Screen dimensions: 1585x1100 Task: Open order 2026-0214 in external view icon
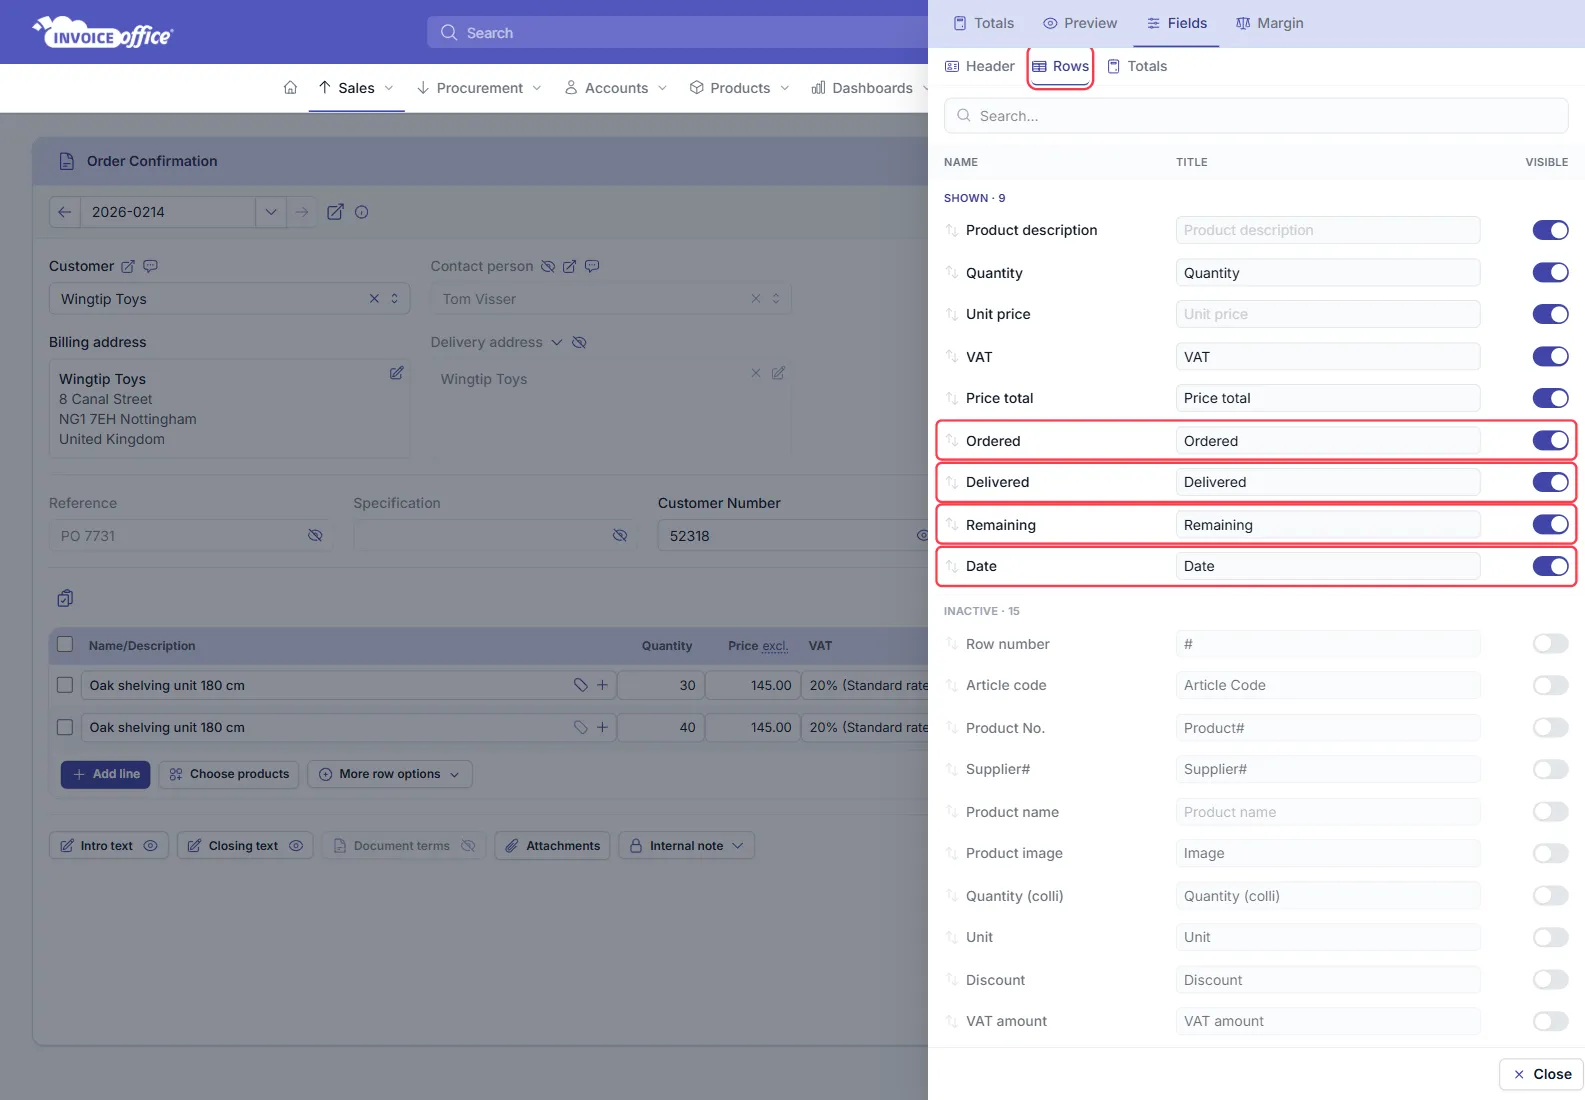336,212
